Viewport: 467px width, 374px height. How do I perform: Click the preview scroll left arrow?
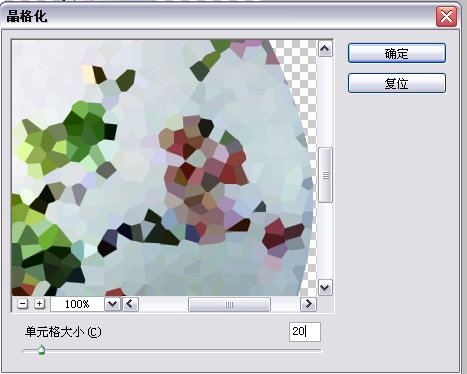coord(130,304)
